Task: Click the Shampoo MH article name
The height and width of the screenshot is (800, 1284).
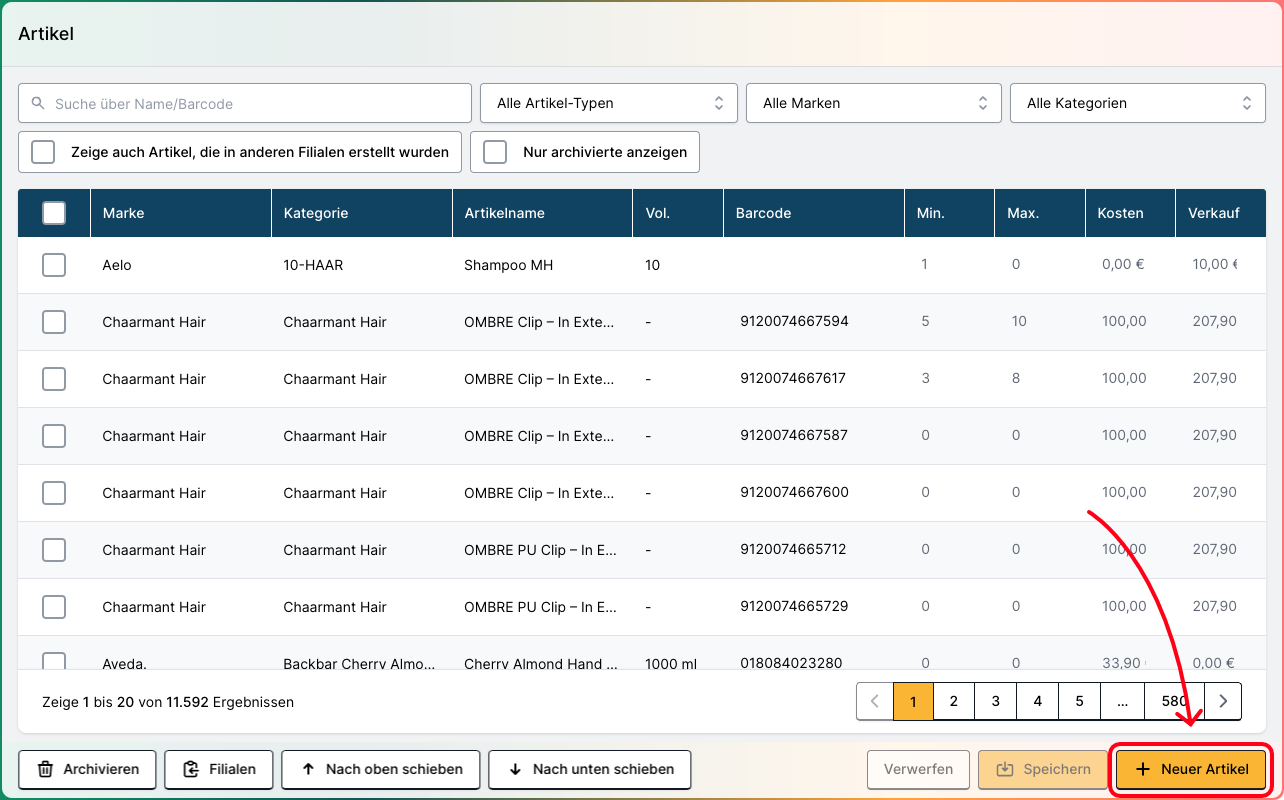Action: click(509, 265)
